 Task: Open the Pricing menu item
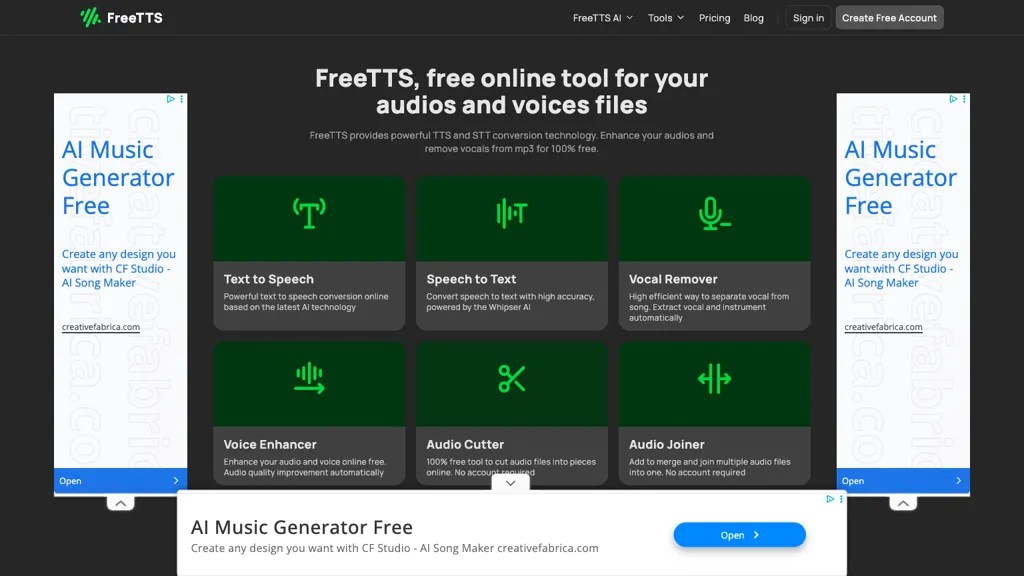[714, 17]
